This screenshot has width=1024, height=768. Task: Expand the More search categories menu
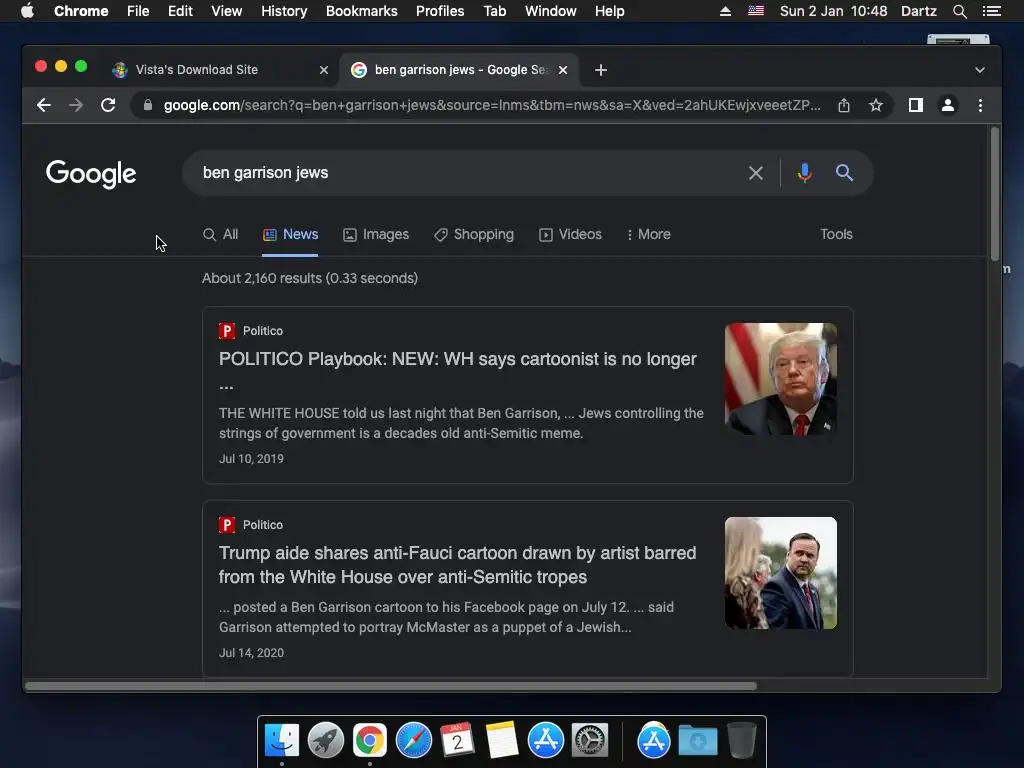(648, 234)
